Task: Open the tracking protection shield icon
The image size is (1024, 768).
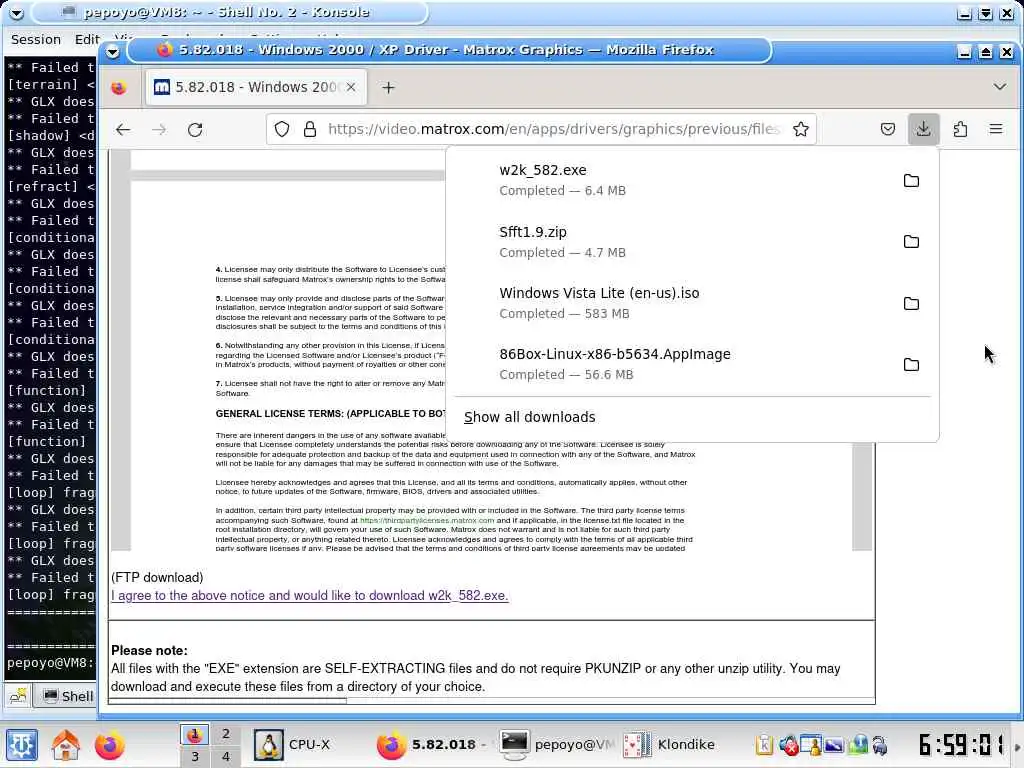Action: 281,129
